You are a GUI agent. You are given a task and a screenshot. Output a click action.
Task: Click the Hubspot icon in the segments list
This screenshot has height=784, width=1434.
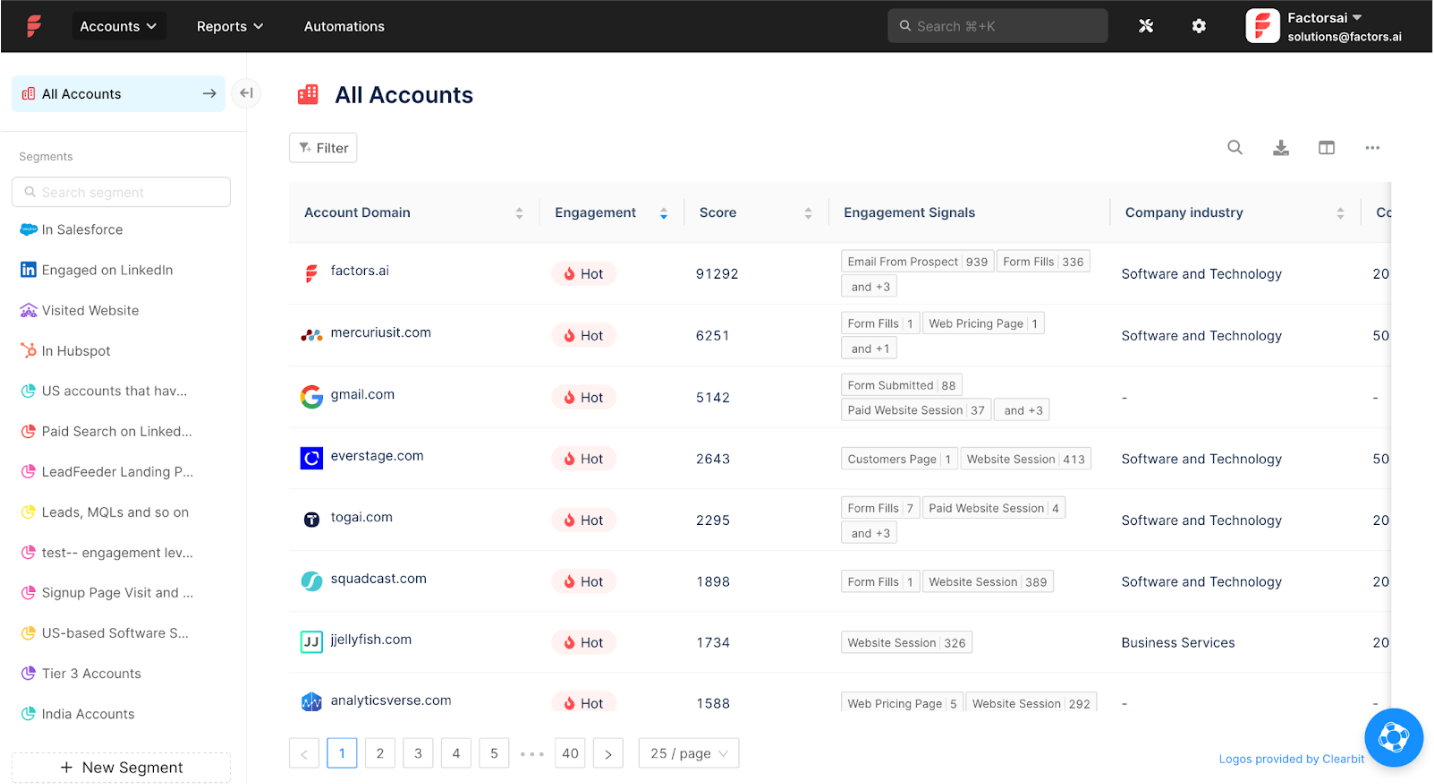coord(27,350)
